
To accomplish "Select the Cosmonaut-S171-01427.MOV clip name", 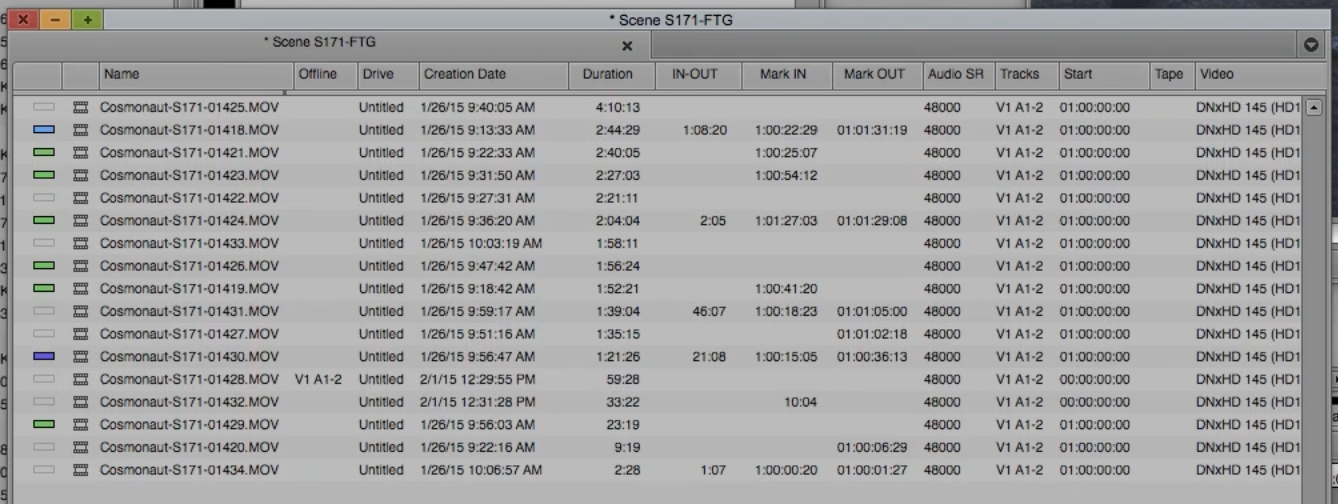I will pyautogui.click(x=189, y=334).
